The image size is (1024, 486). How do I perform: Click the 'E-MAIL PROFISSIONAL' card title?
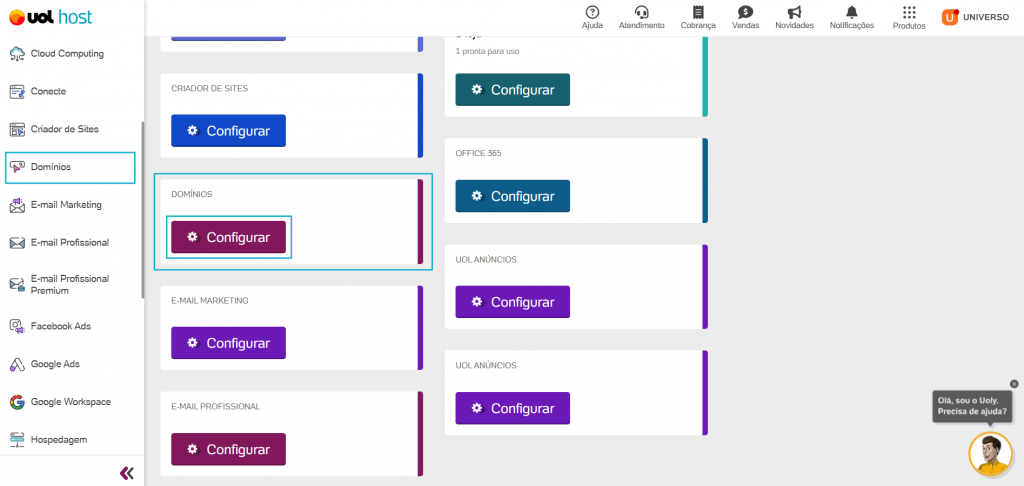tap(216, 406)
